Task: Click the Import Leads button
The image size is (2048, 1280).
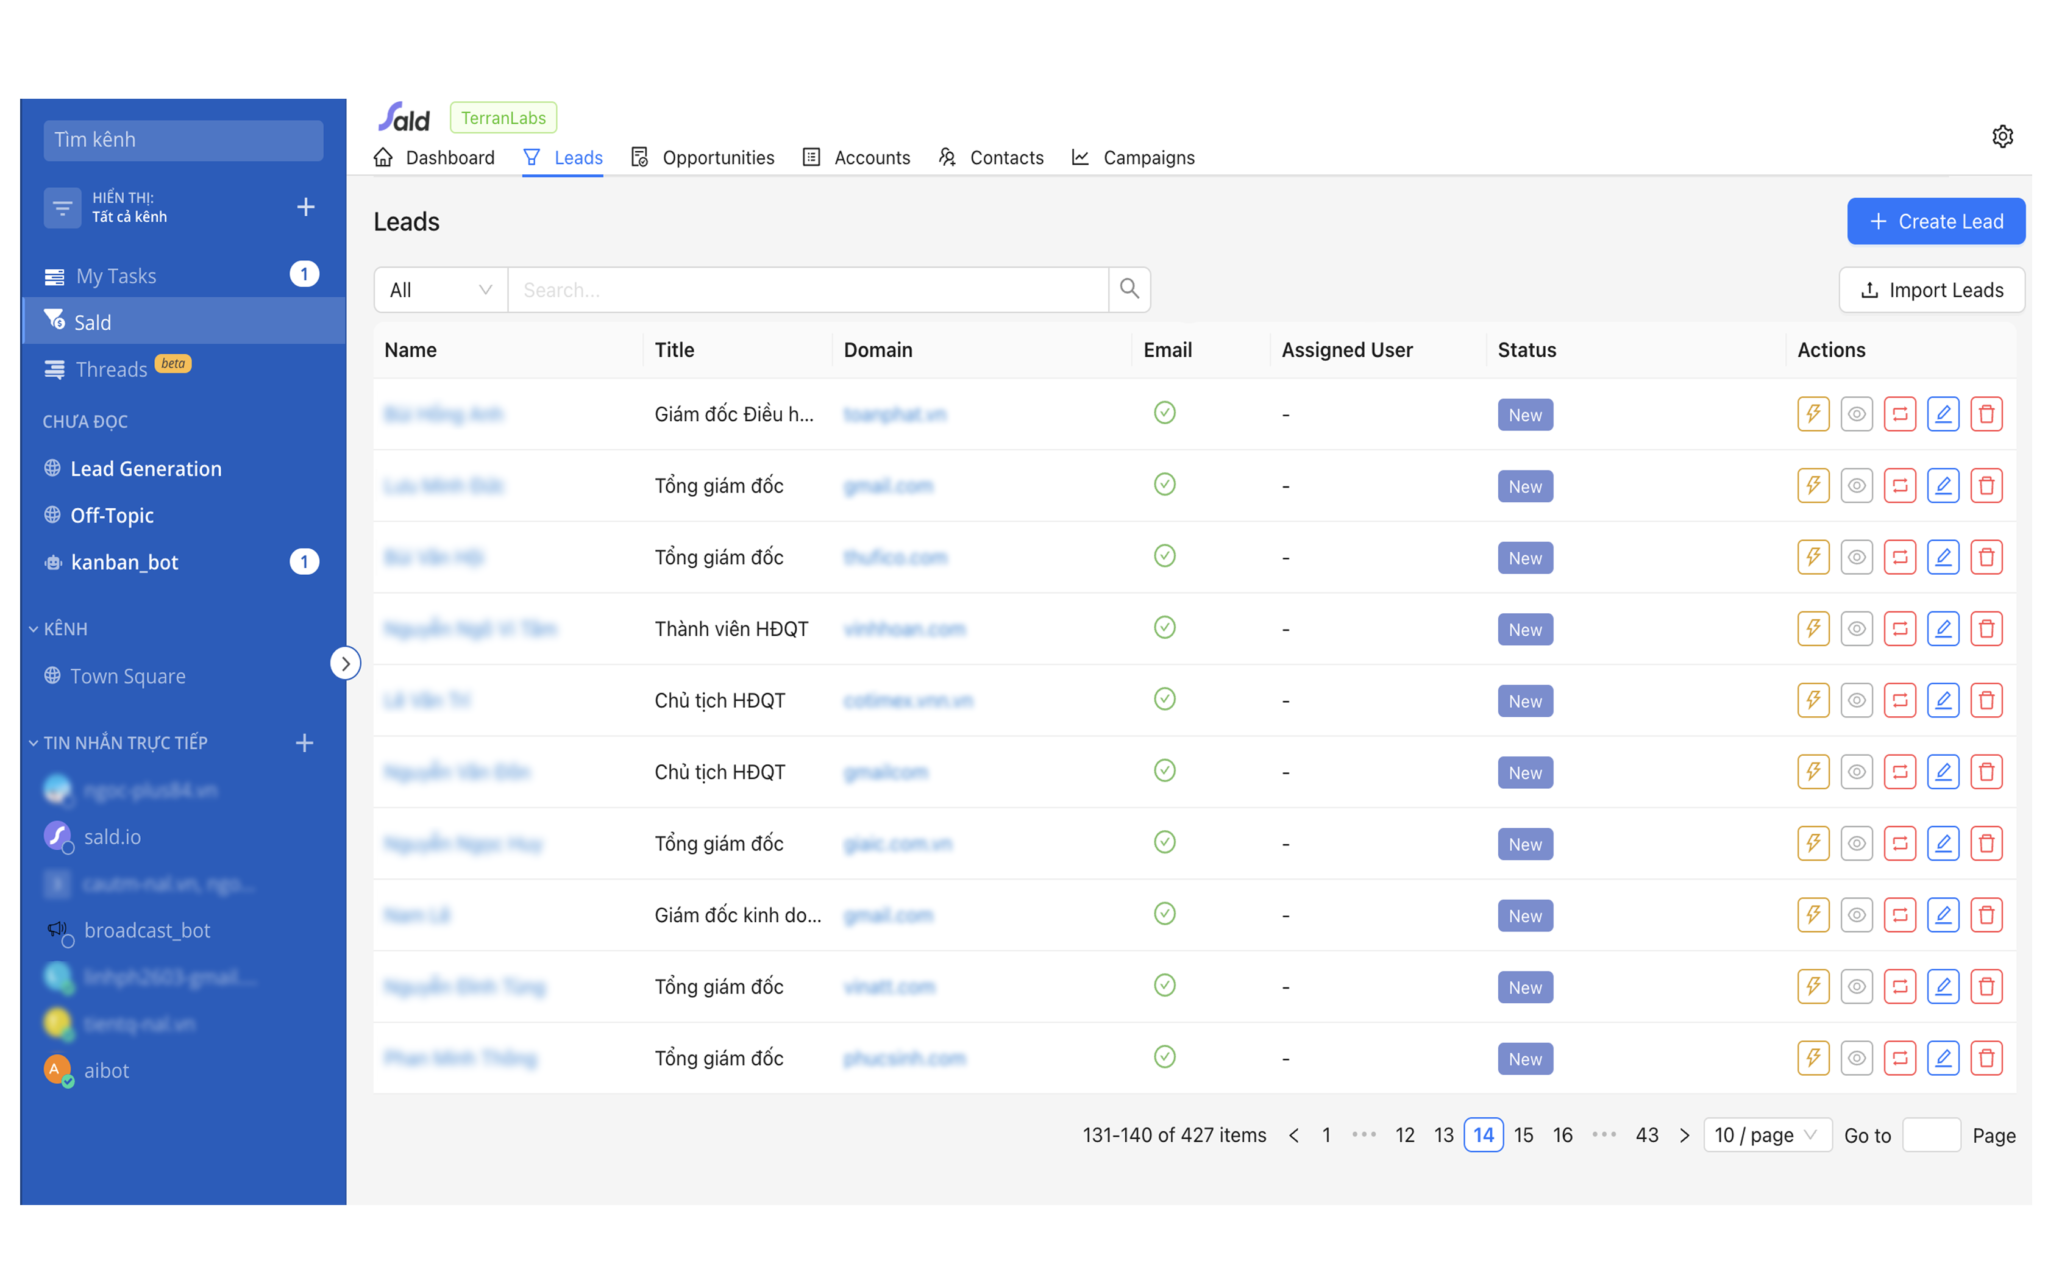Action: [1931, 290]
